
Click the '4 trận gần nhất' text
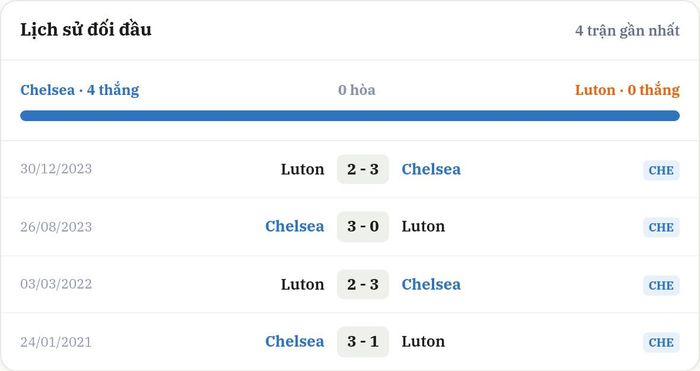(627, 30)
